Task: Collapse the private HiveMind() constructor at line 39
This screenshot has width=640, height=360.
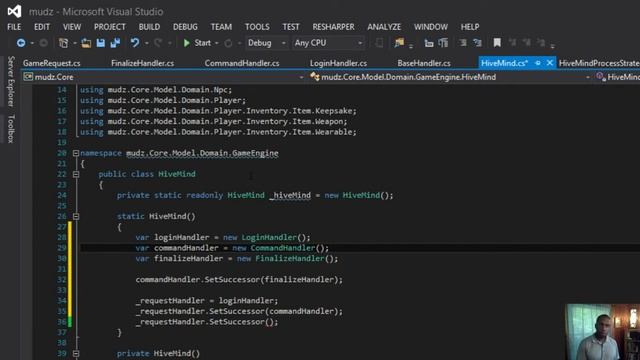Action: point(76,353)
